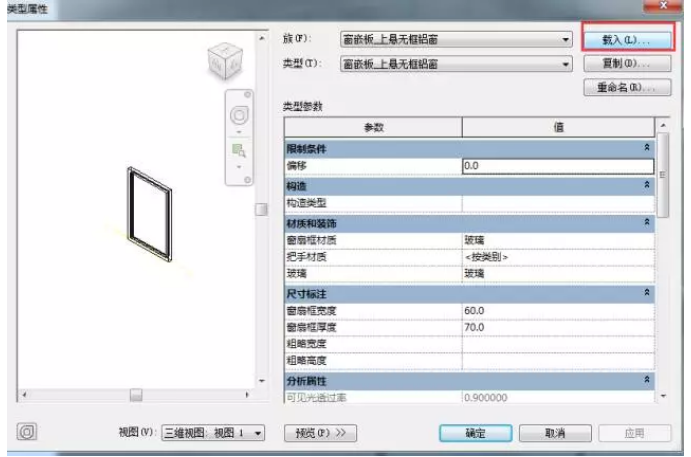Select the 粗略高度 value cell
The width and height of the screenshot is (691, 457).
[x=558, y=361]
